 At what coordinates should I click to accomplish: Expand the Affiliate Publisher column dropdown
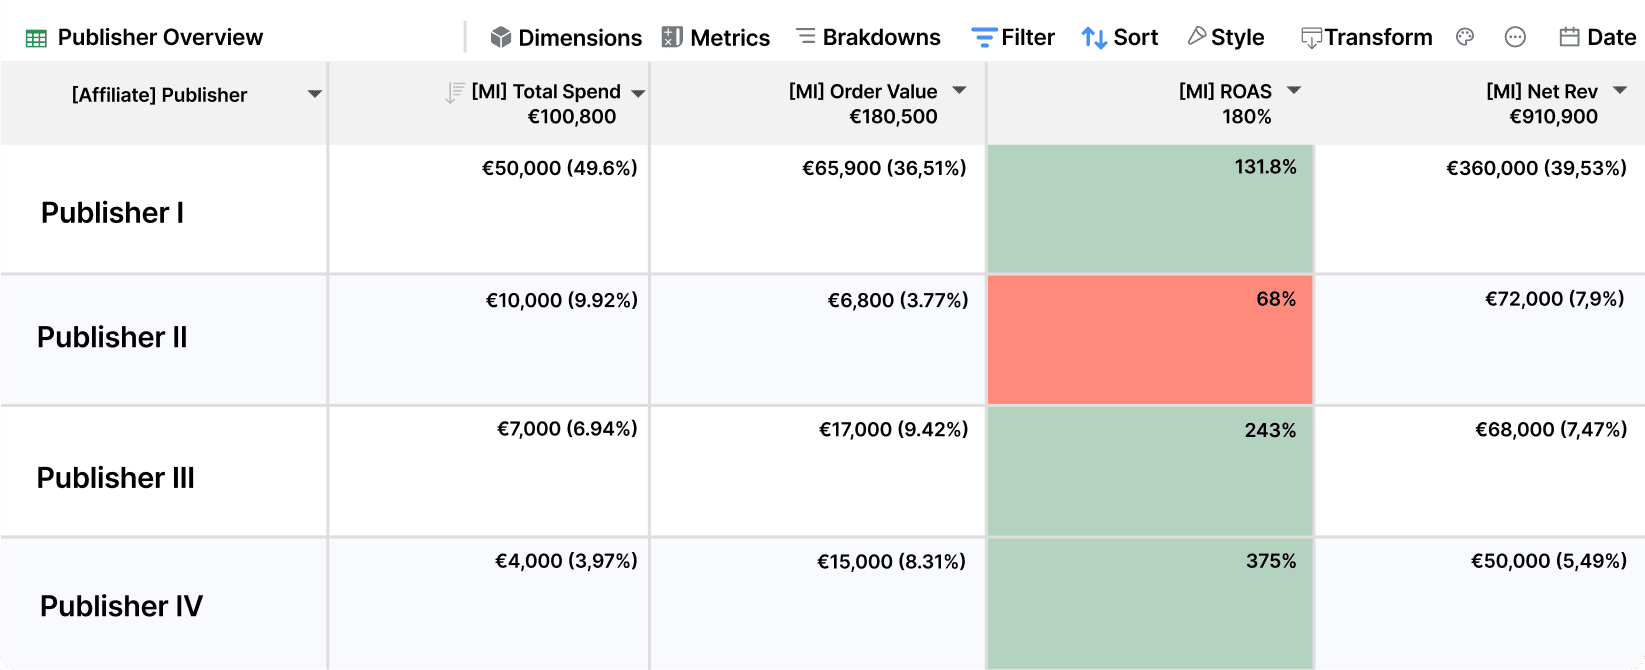pyautogui.click(x=315, y=94)
